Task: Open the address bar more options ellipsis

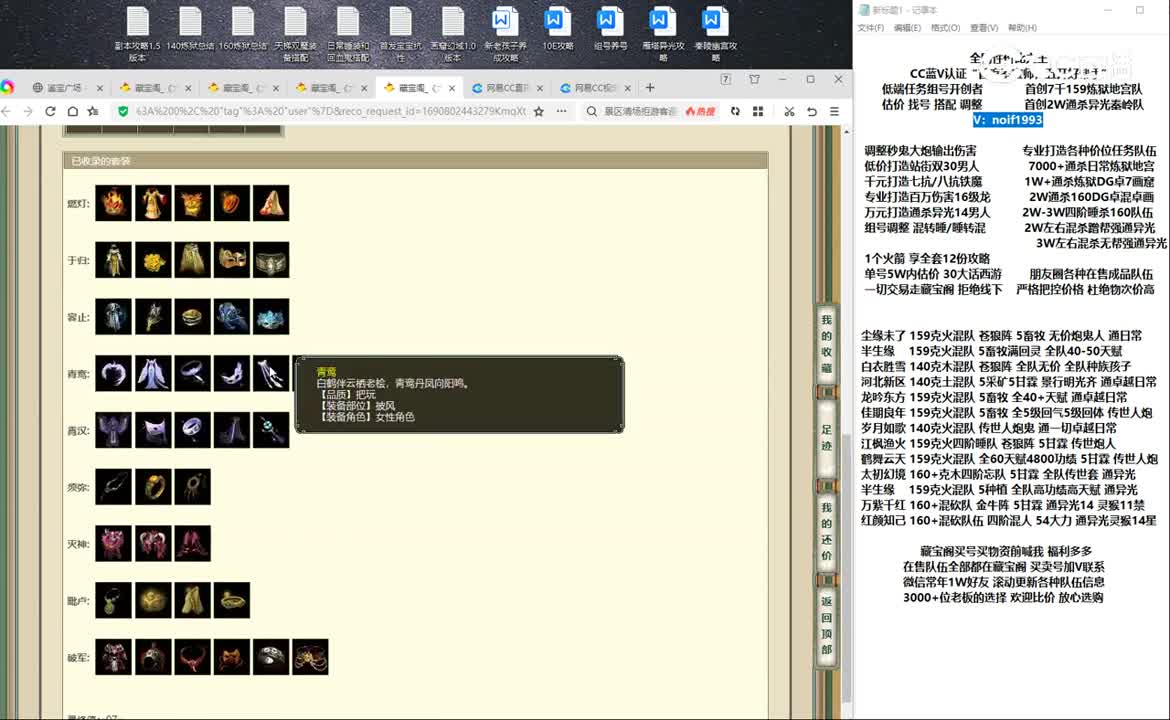Action: coord(561,111)
